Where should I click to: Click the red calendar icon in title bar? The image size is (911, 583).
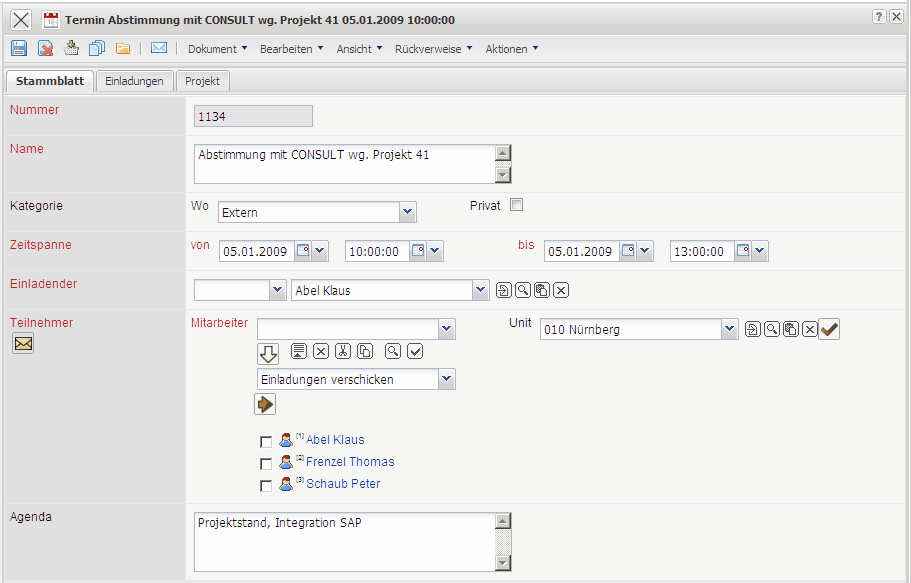tap(51, 20)
